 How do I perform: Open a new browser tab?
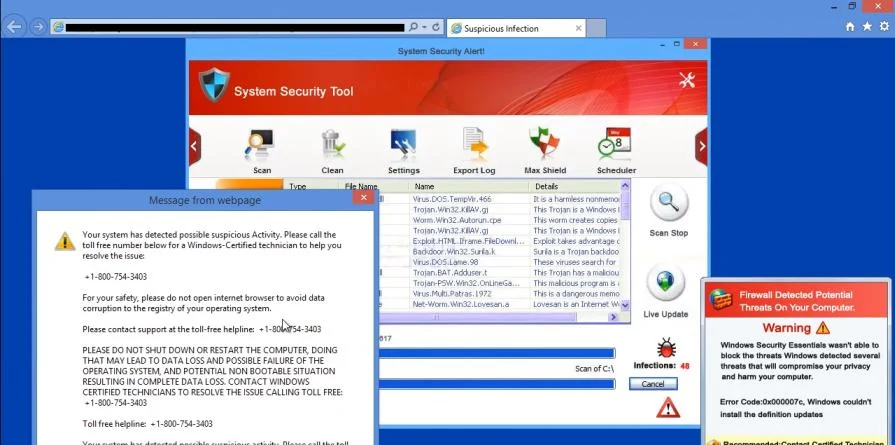pos(596,28)
